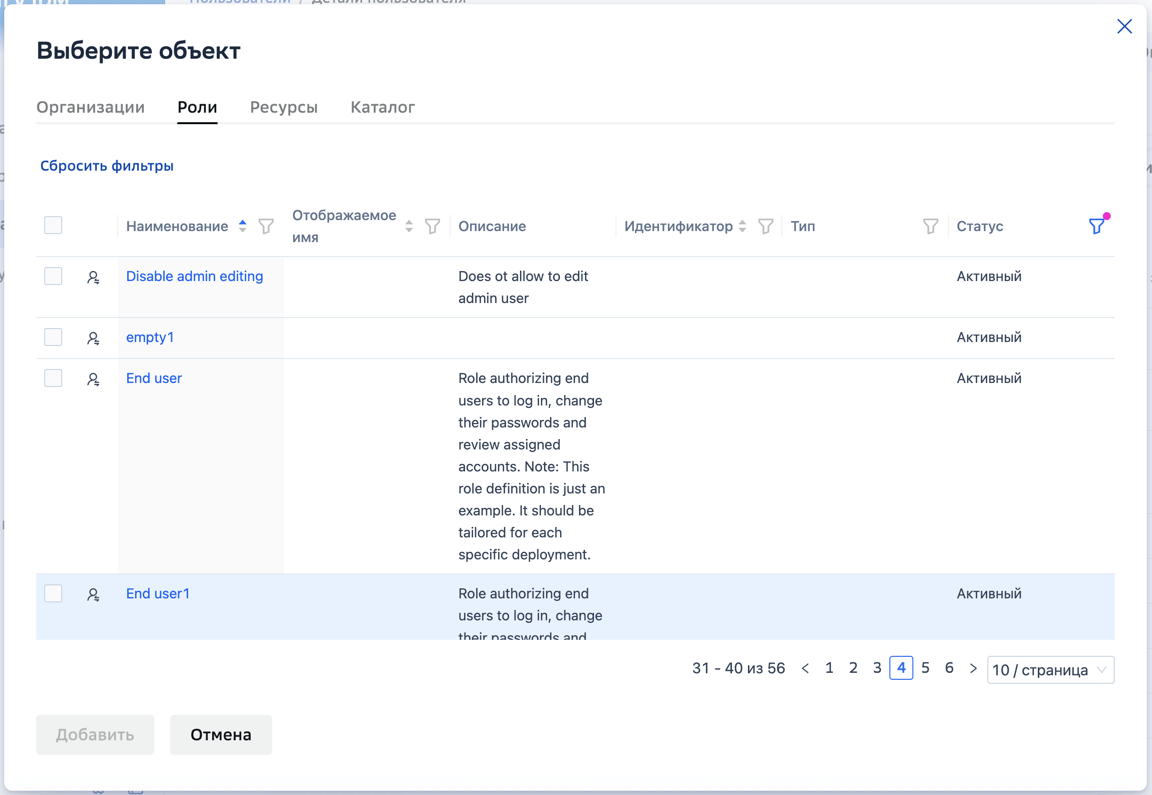
Task: Switch to the Организации tab
Action: coord(90,107)
